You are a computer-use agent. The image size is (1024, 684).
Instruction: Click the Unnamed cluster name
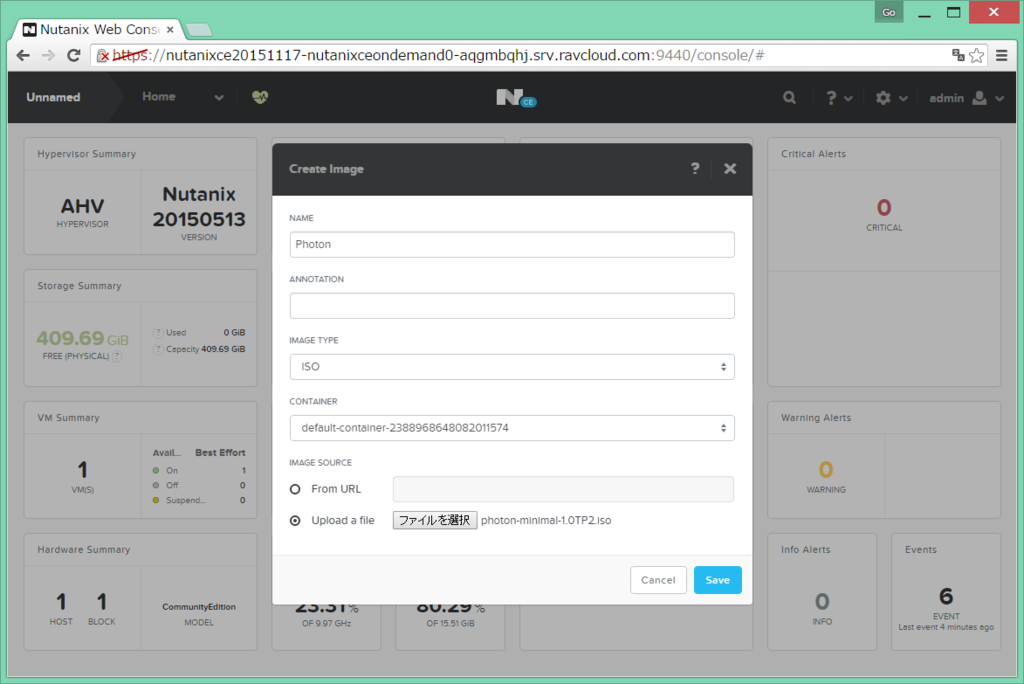coord(53,97)
